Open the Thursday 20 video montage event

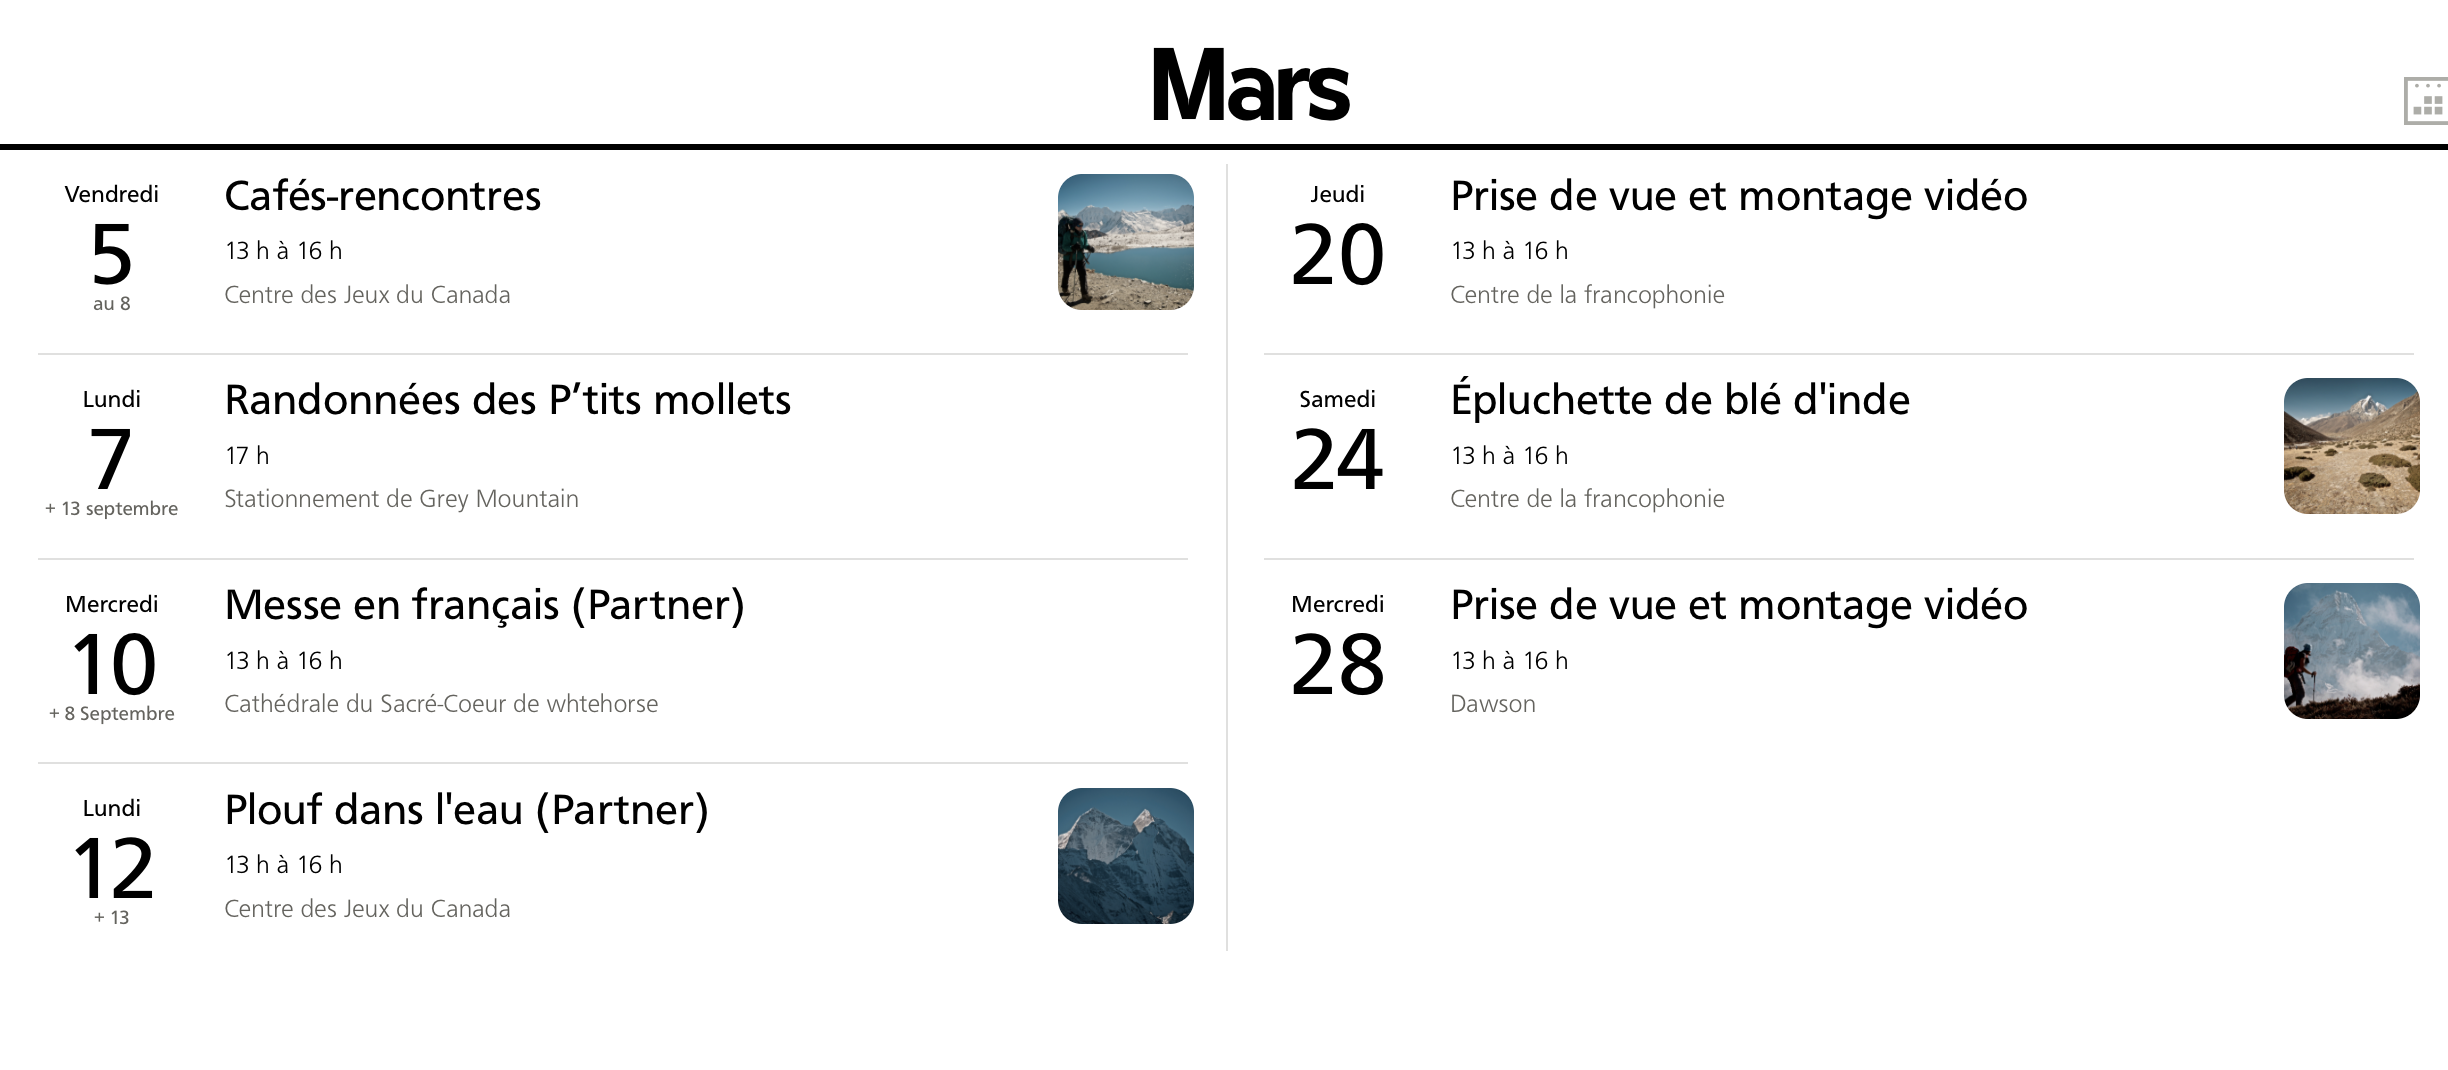pos(1738,196)
